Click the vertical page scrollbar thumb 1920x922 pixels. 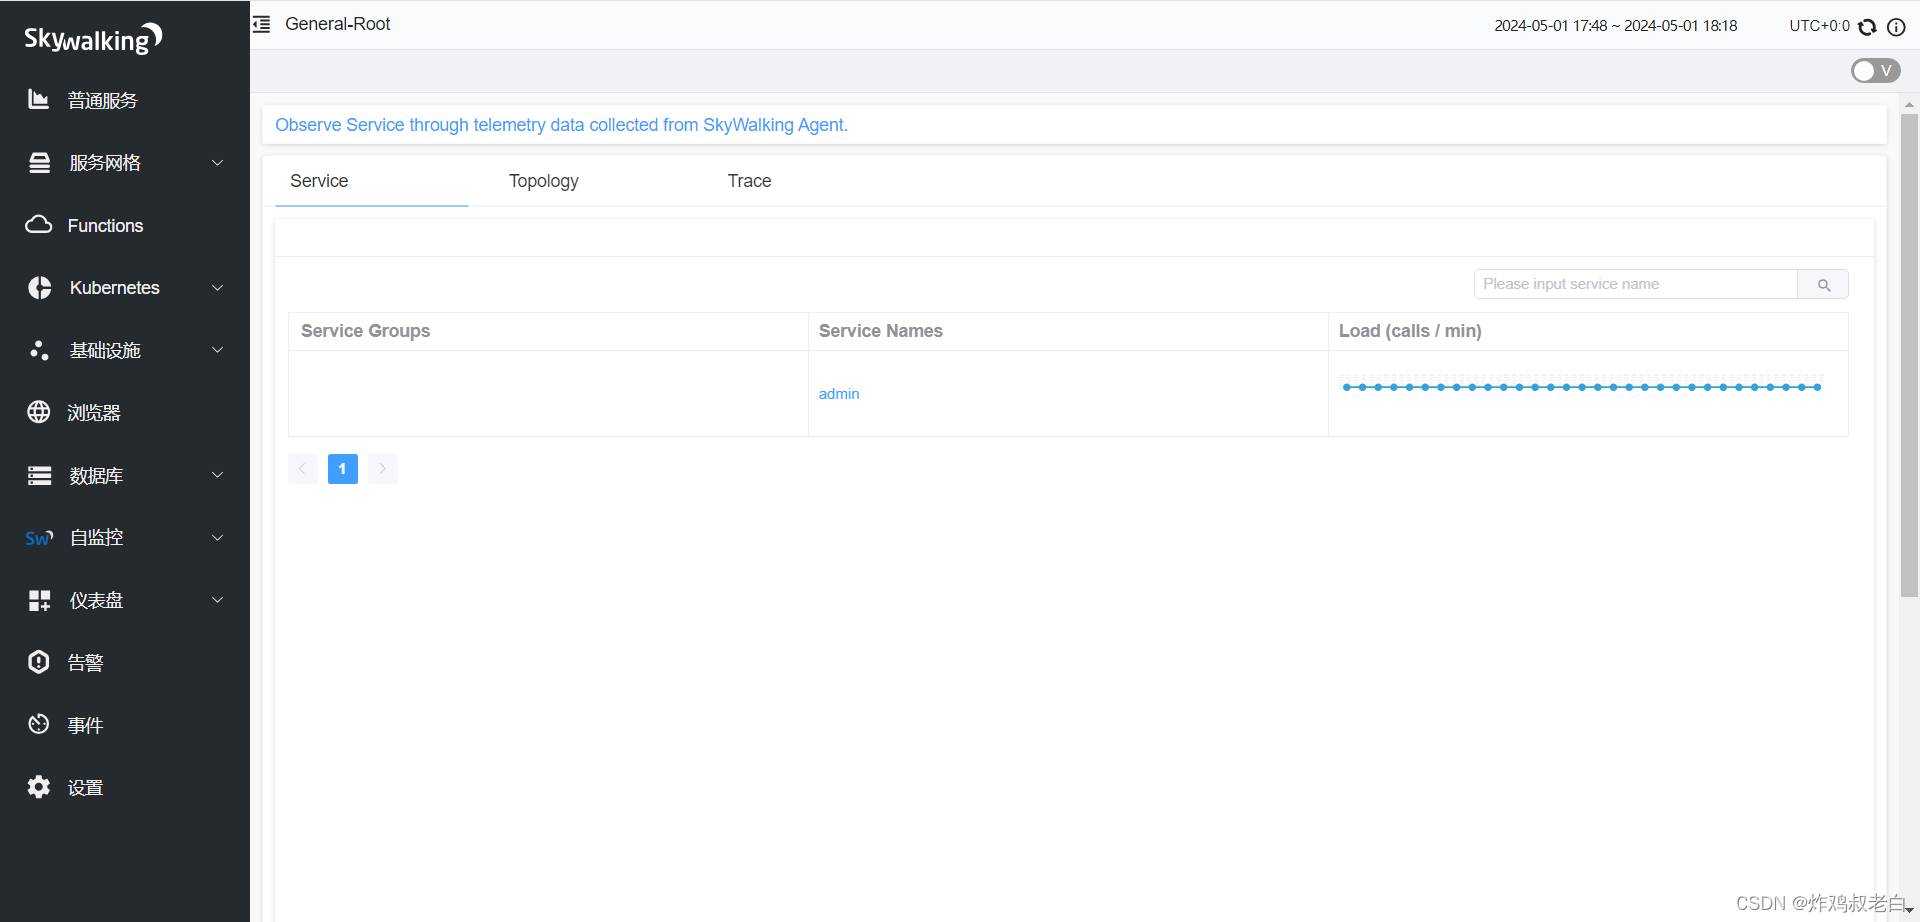pos(1909,355)
